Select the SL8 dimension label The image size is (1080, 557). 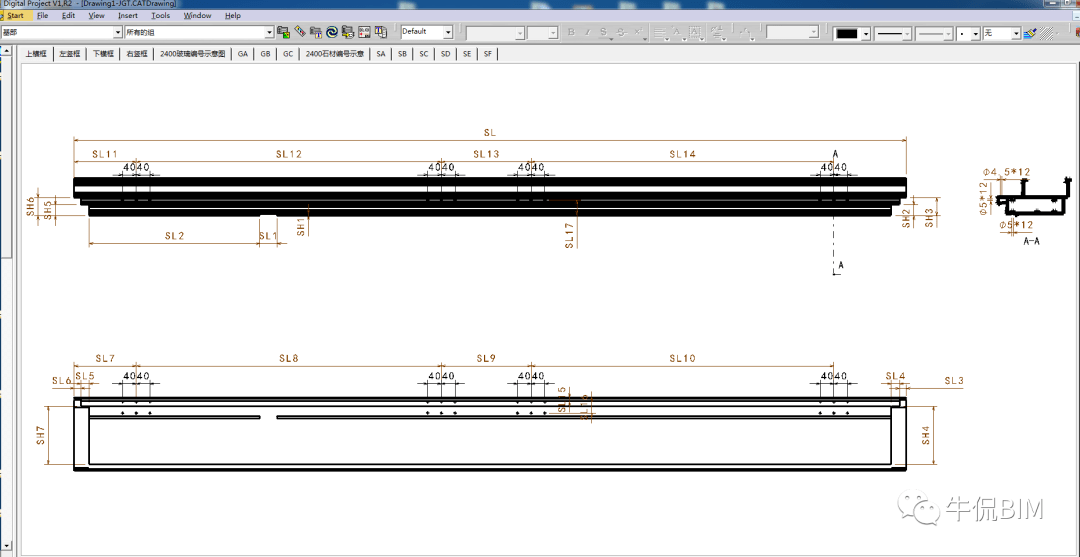point(289,358)
